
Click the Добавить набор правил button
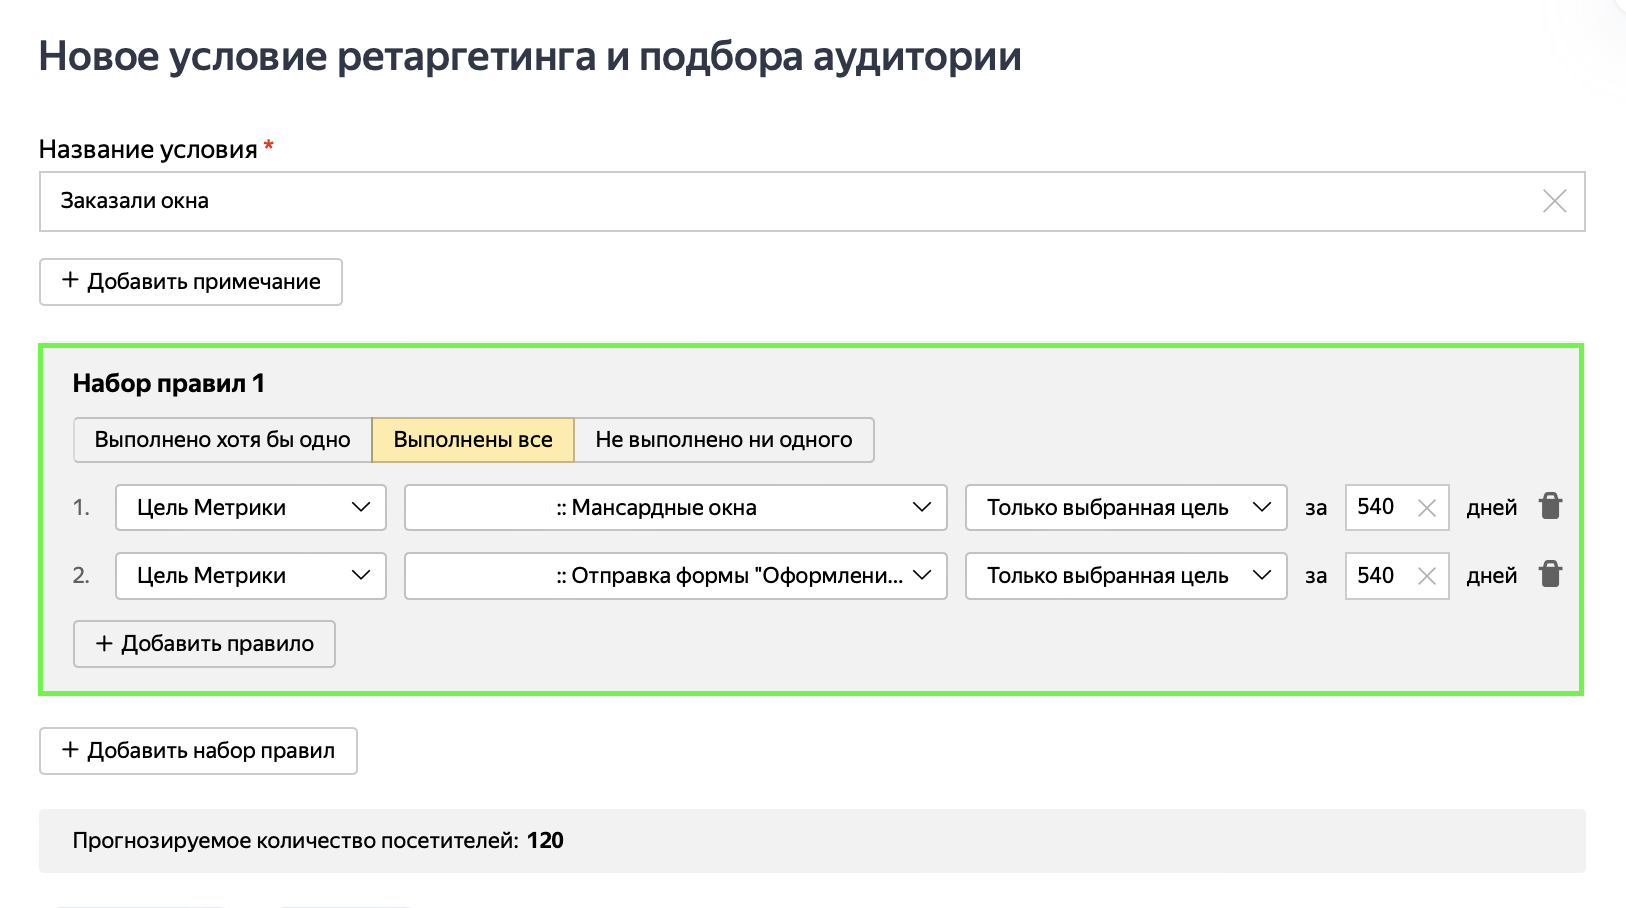(x=197, y=750)
